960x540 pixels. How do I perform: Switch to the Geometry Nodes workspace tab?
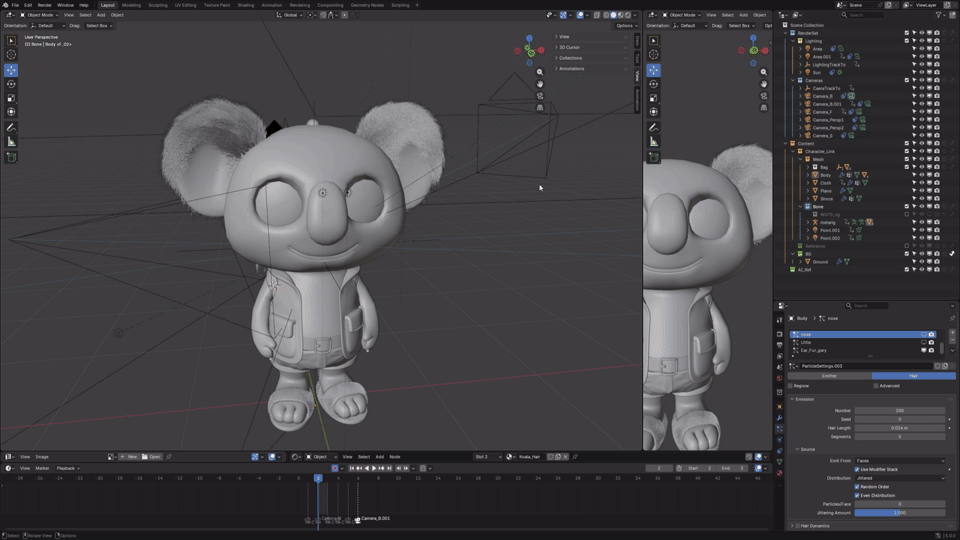(367, 5)
